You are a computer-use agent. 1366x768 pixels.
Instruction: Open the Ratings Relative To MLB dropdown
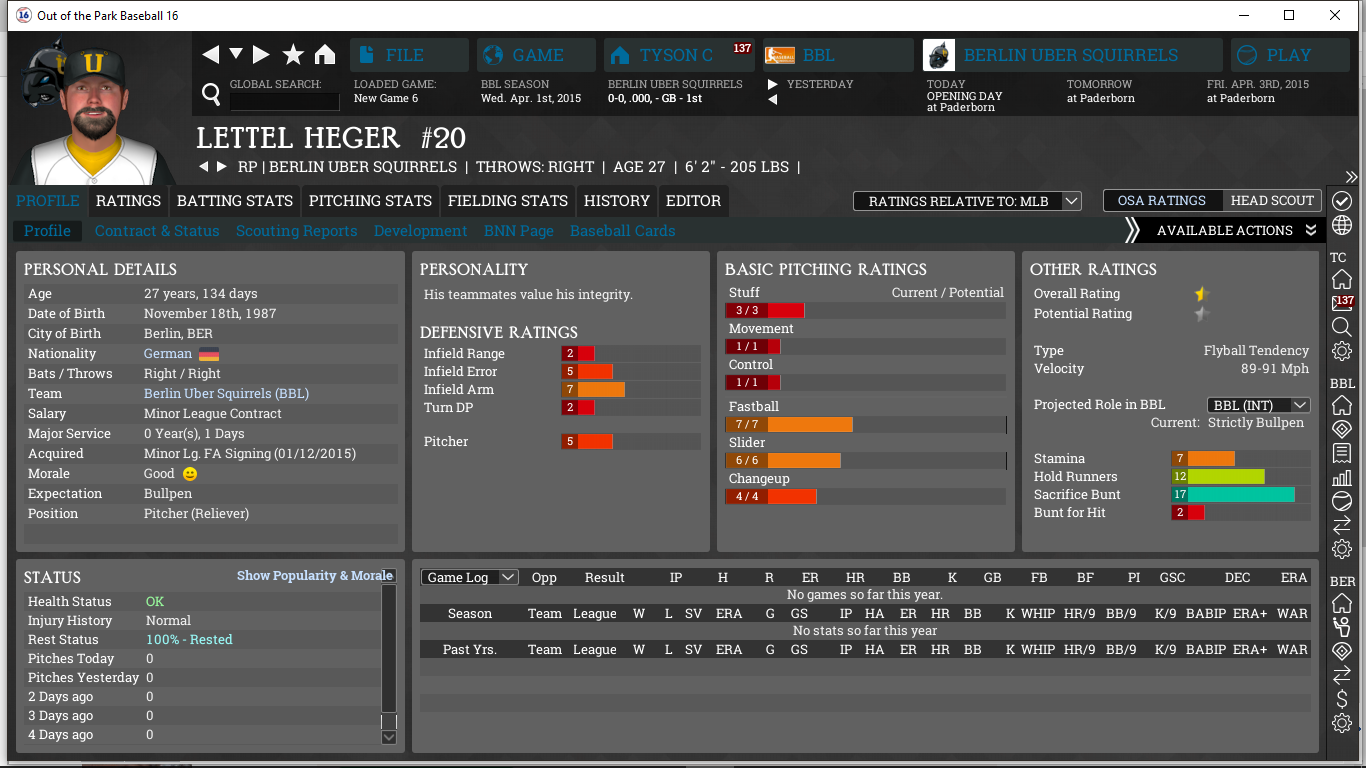967,201
